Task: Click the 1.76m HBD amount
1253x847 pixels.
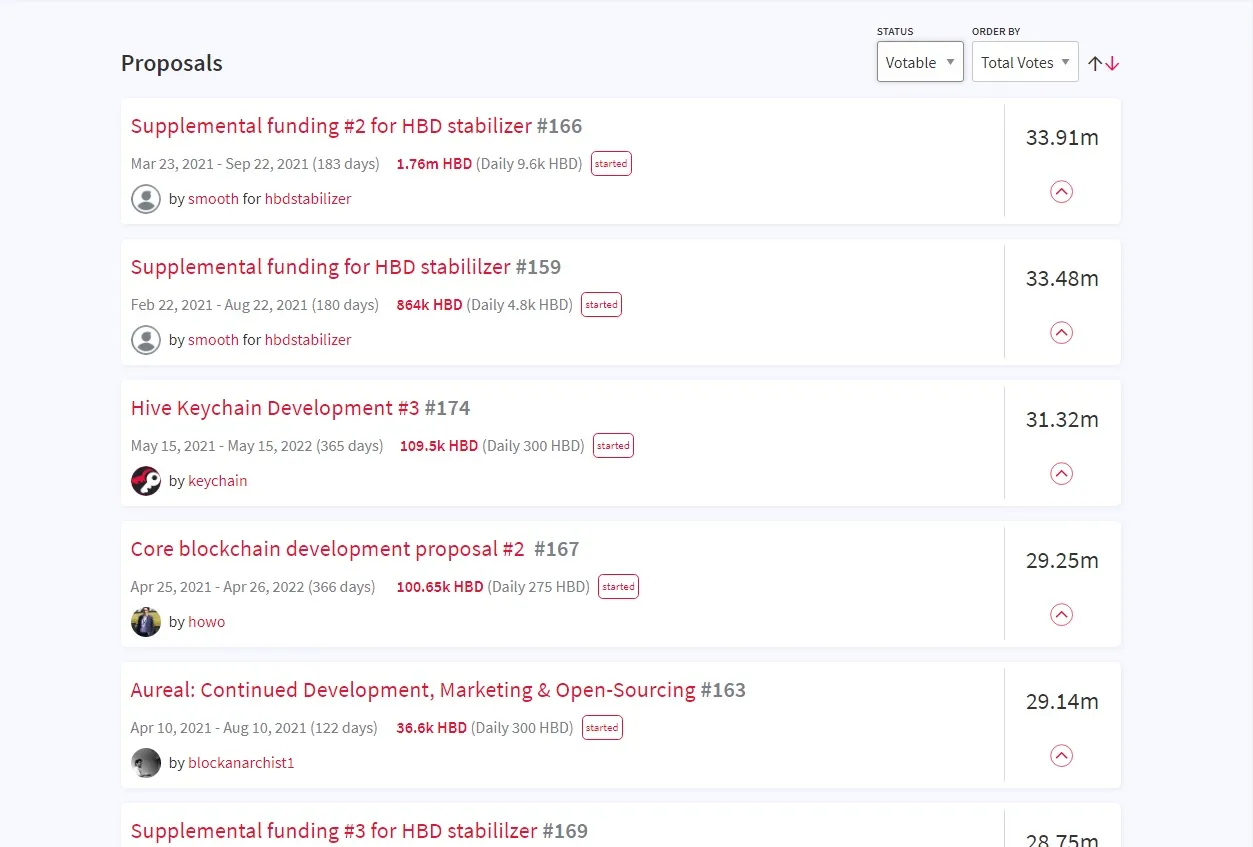Action: coord(434,164)
